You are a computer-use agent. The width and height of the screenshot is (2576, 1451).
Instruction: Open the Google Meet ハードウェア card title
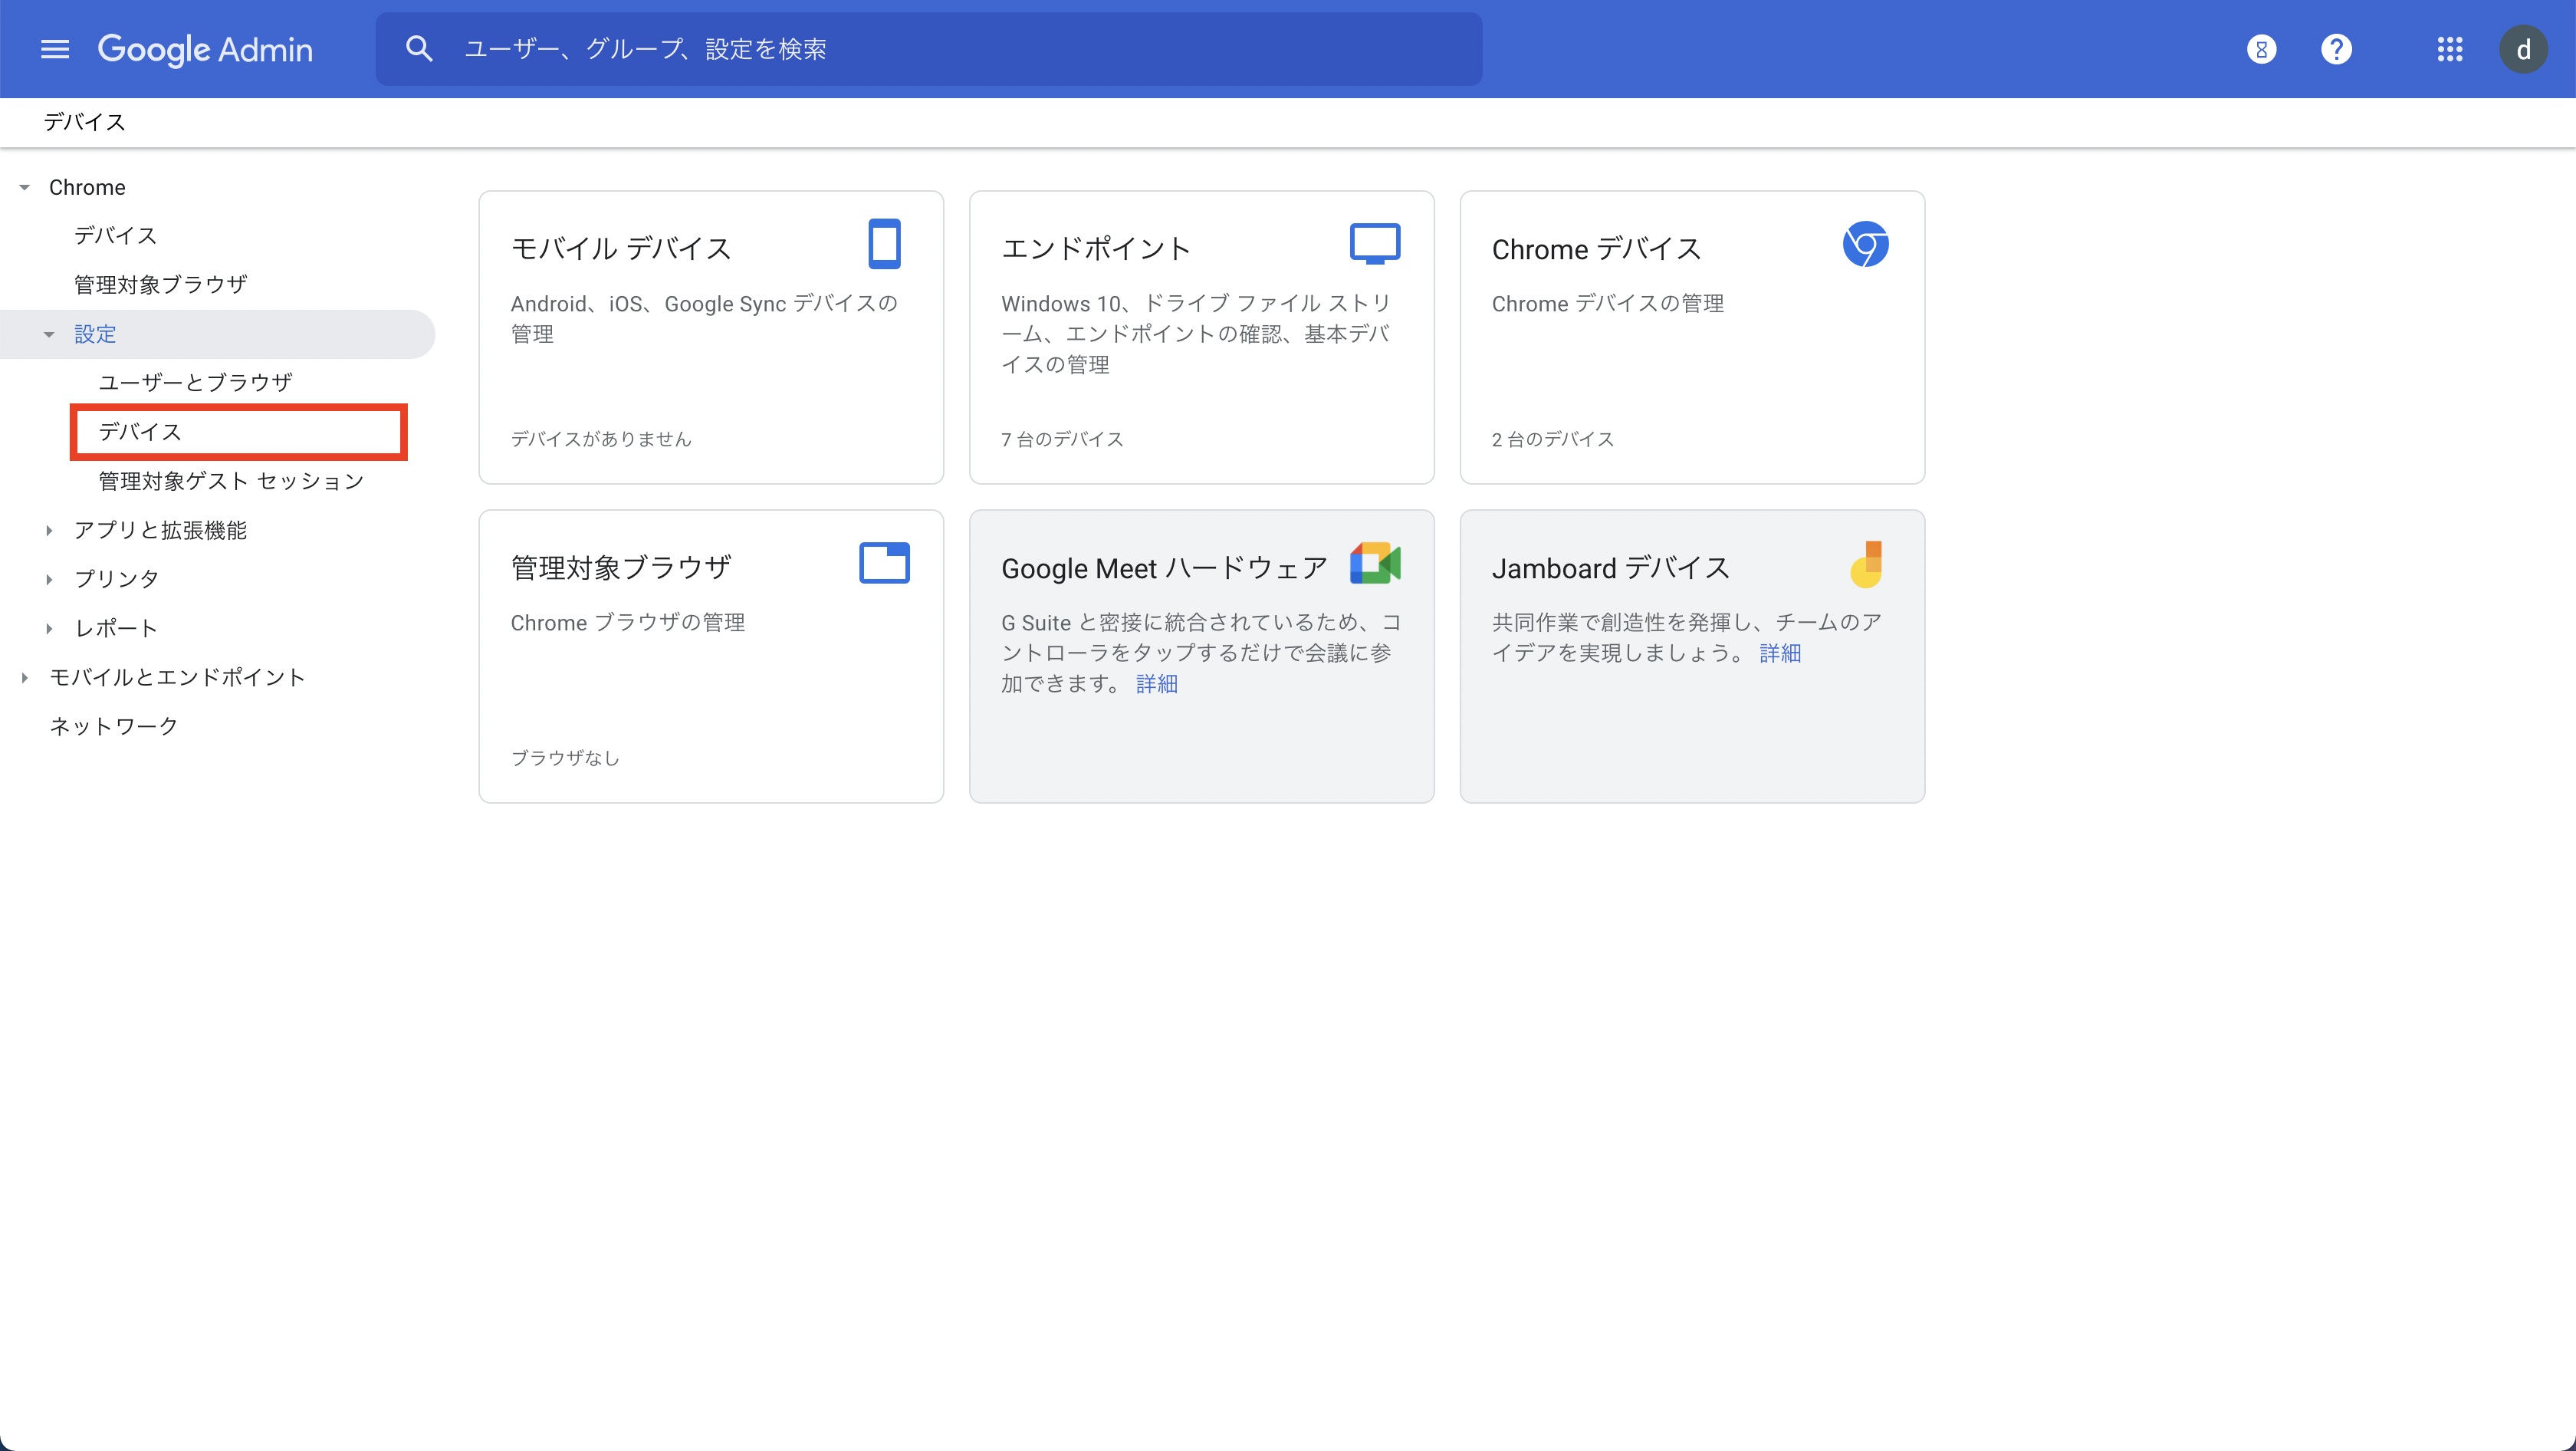1164,567
